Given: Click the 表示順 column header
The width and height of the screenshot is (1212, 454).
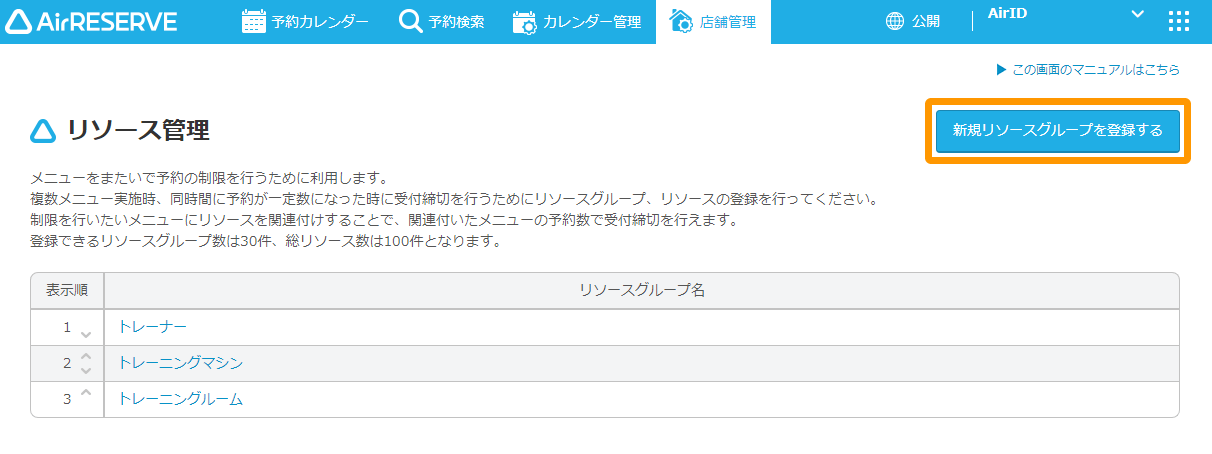Looking at the screenshot, I should (67, 290).
